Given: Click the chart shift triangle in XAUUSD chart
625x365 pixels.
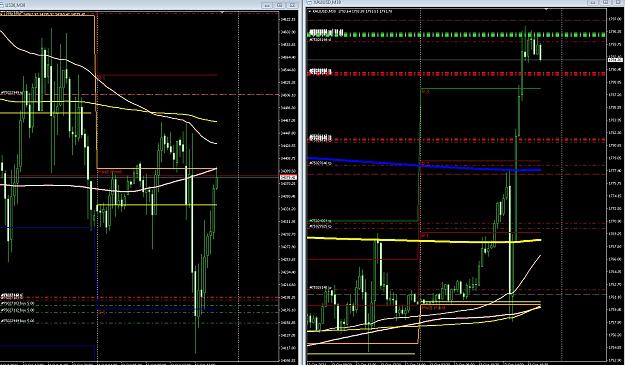Looking at the screenshot, I should (x=546, y=9).
